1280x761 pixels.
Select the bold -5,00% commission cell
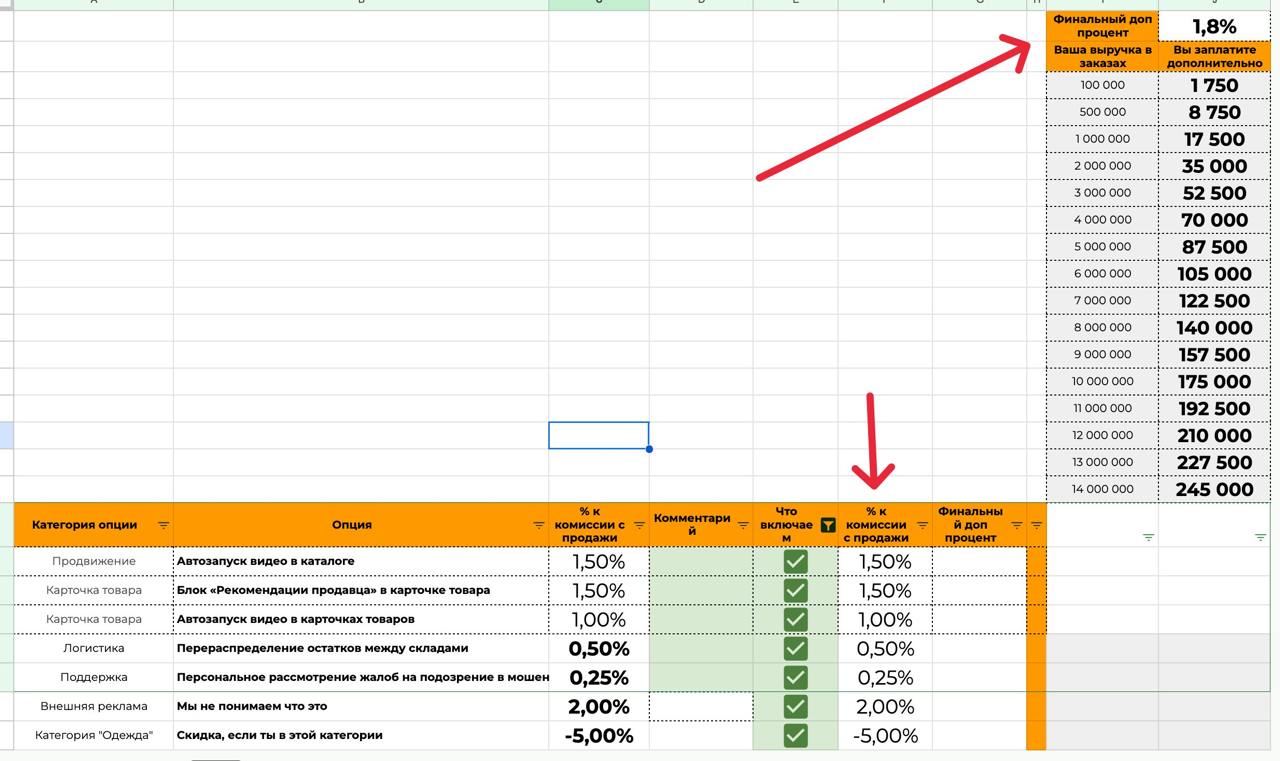pos(599,736)
